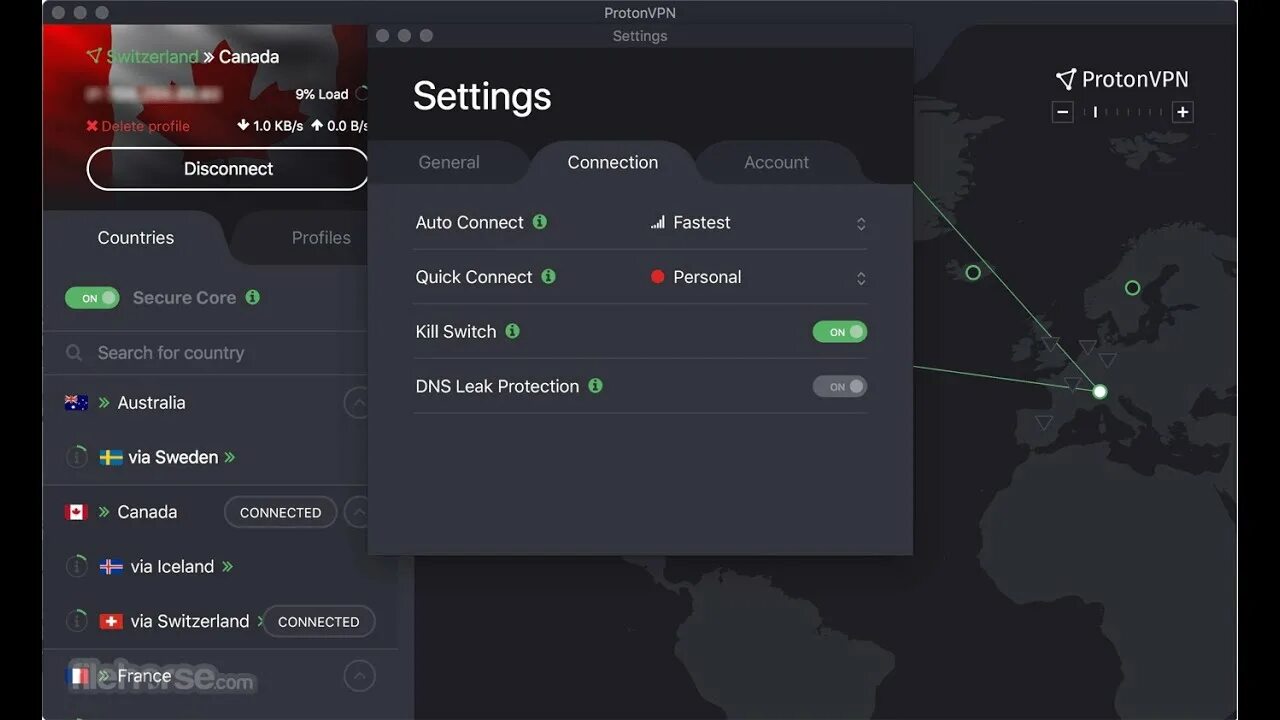Screen dimensions: 1280x720
Task: Switch to the Profiles tab
Action: pos(321,238)
